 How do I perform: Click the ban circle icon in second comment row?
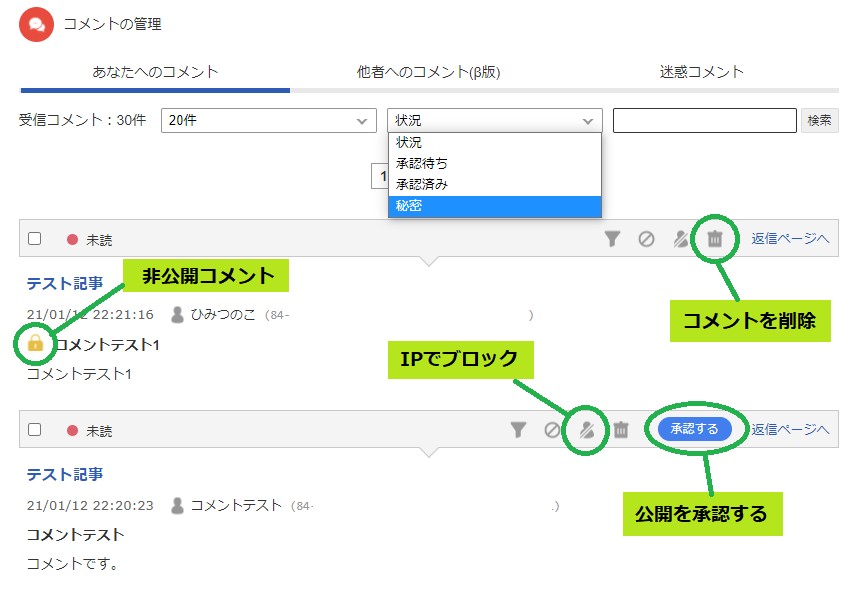[552, 430]
